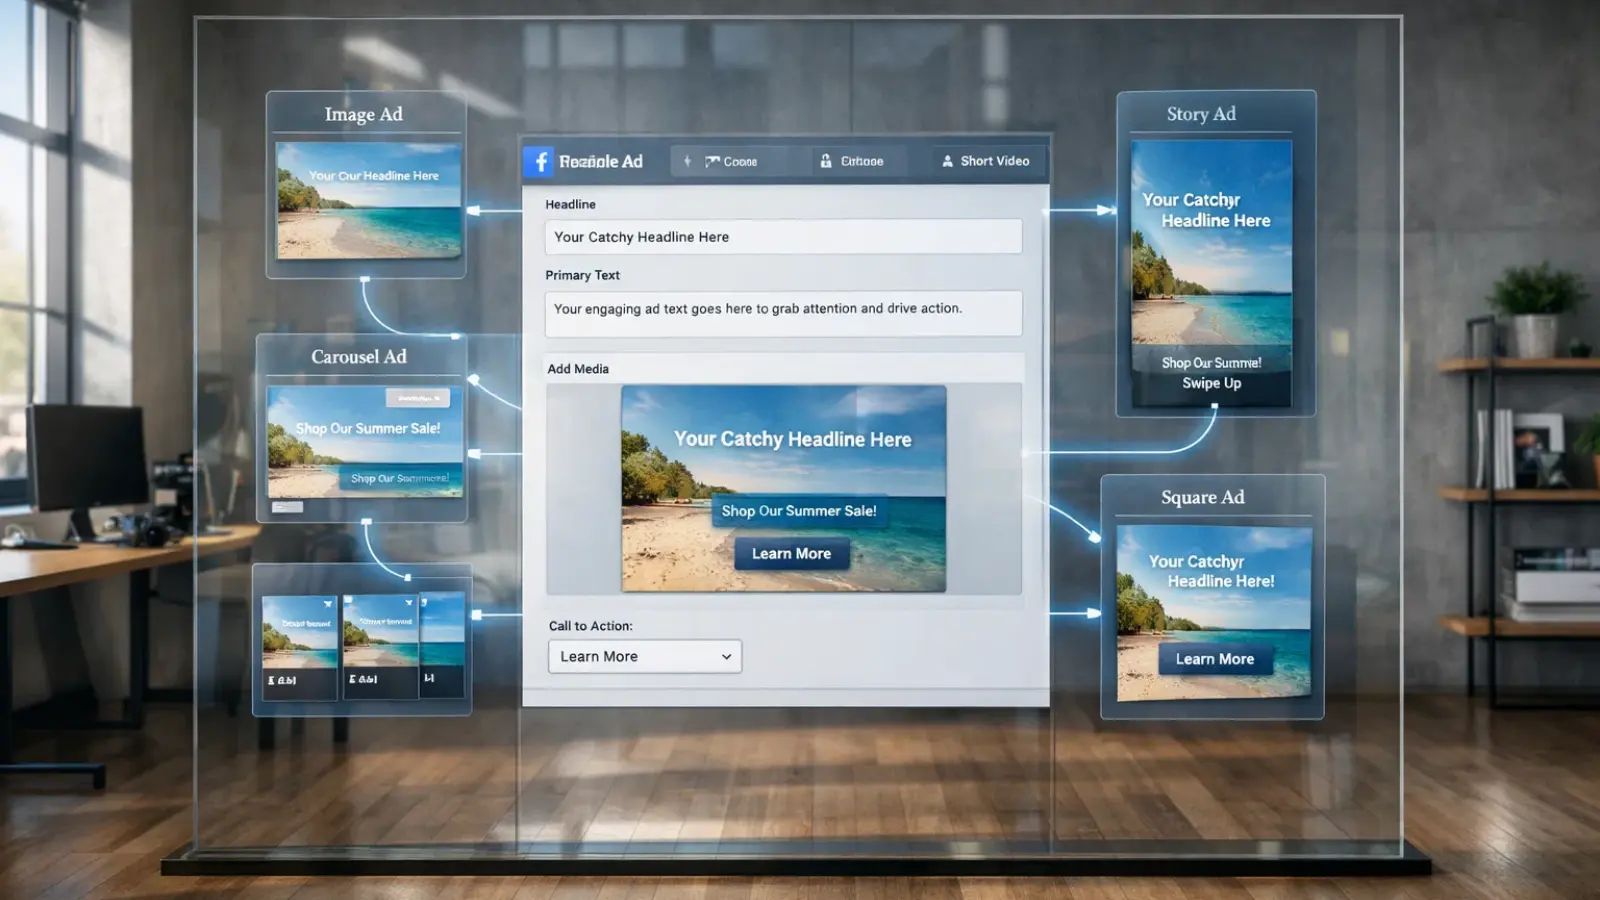
Task: Click Learn More on the Square Ad
Action: (1214, 659)
